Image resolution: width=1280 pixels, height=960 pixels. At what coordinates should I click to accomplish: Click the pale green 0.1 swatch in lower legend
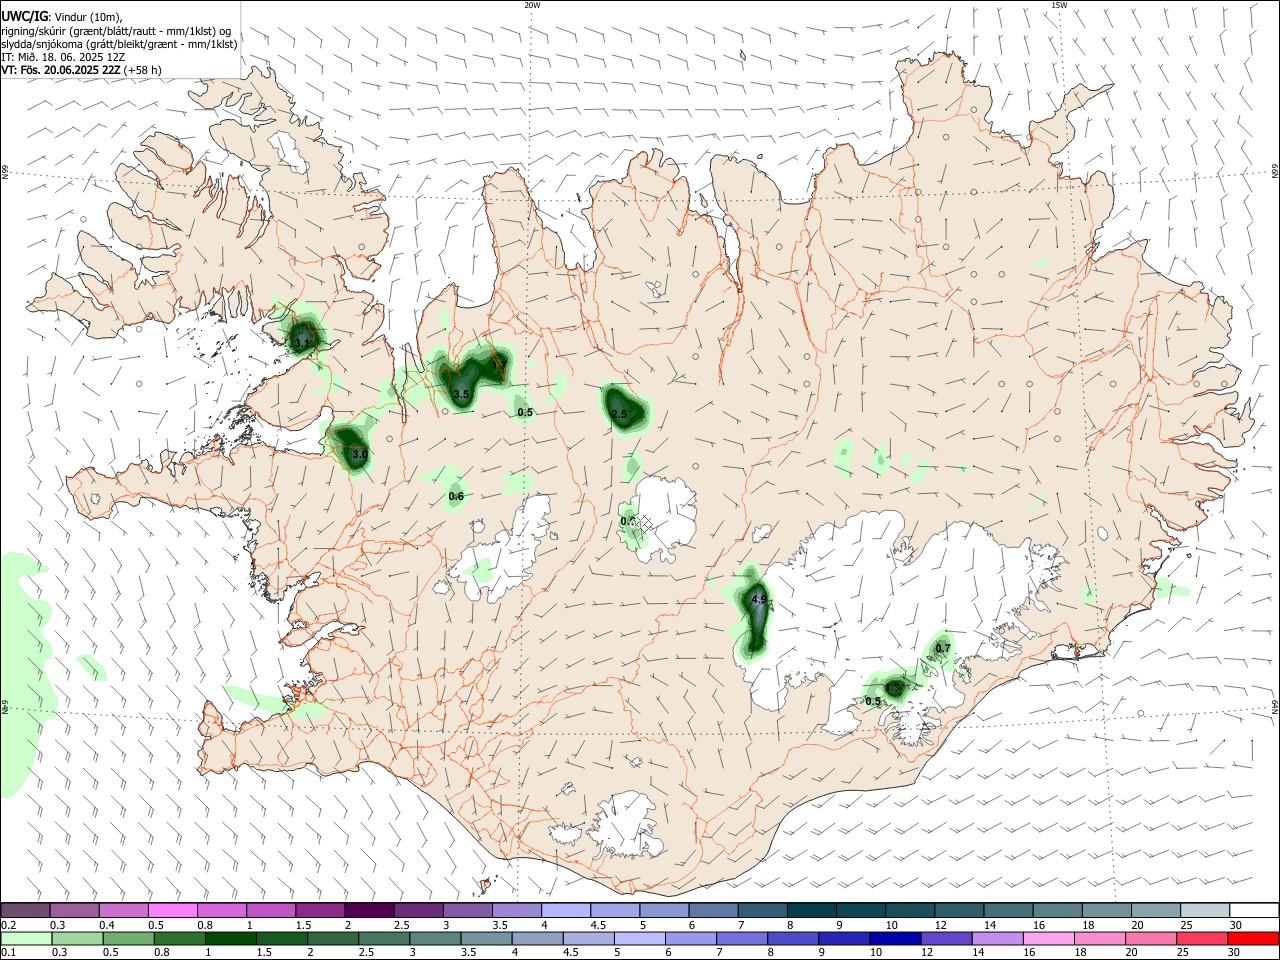click(26, 938)
